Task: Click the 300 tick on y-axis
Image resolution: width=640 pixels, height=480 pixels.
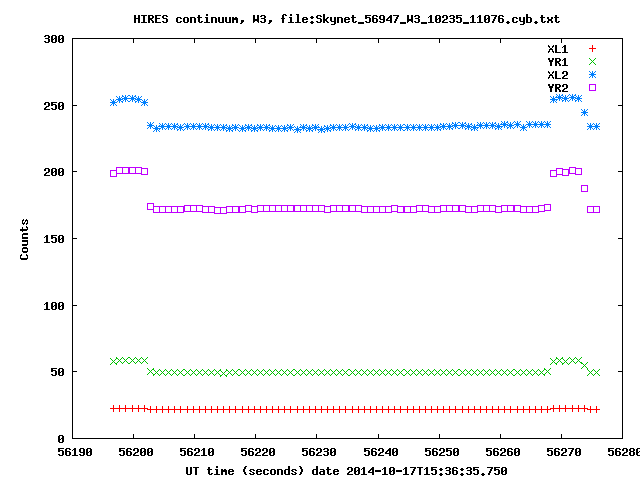Action: [x=54, y=39]
